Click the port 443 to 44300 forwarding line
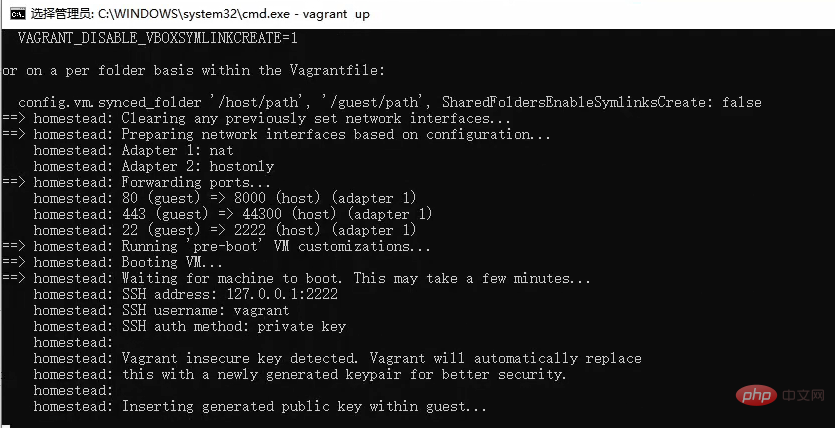 [233, 214]
